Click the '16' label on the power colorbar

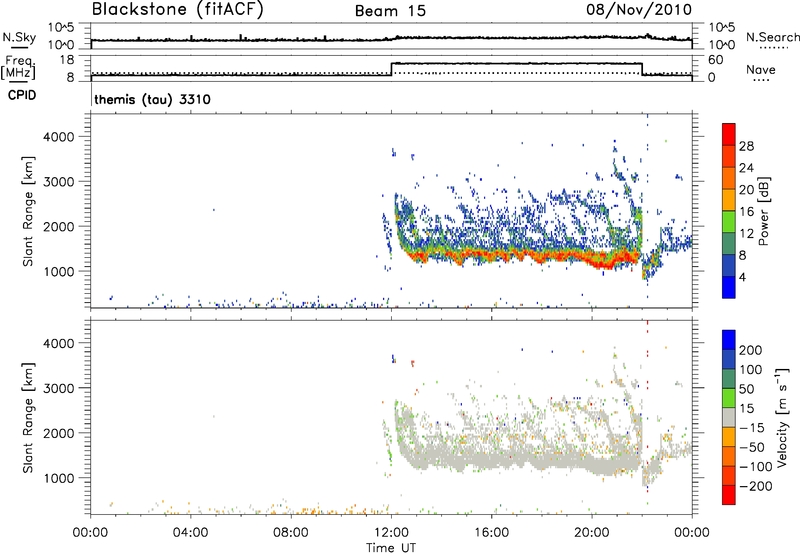[746, 212]
